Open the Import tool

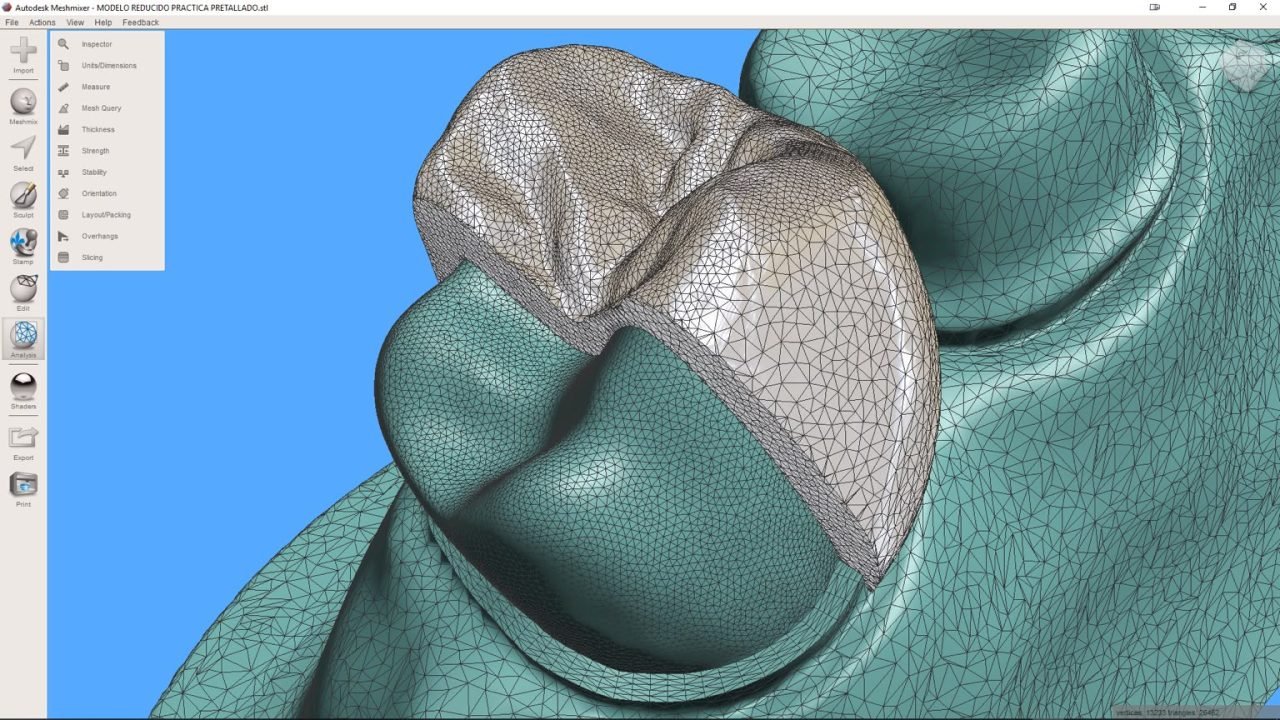click(x=23, y=54)
